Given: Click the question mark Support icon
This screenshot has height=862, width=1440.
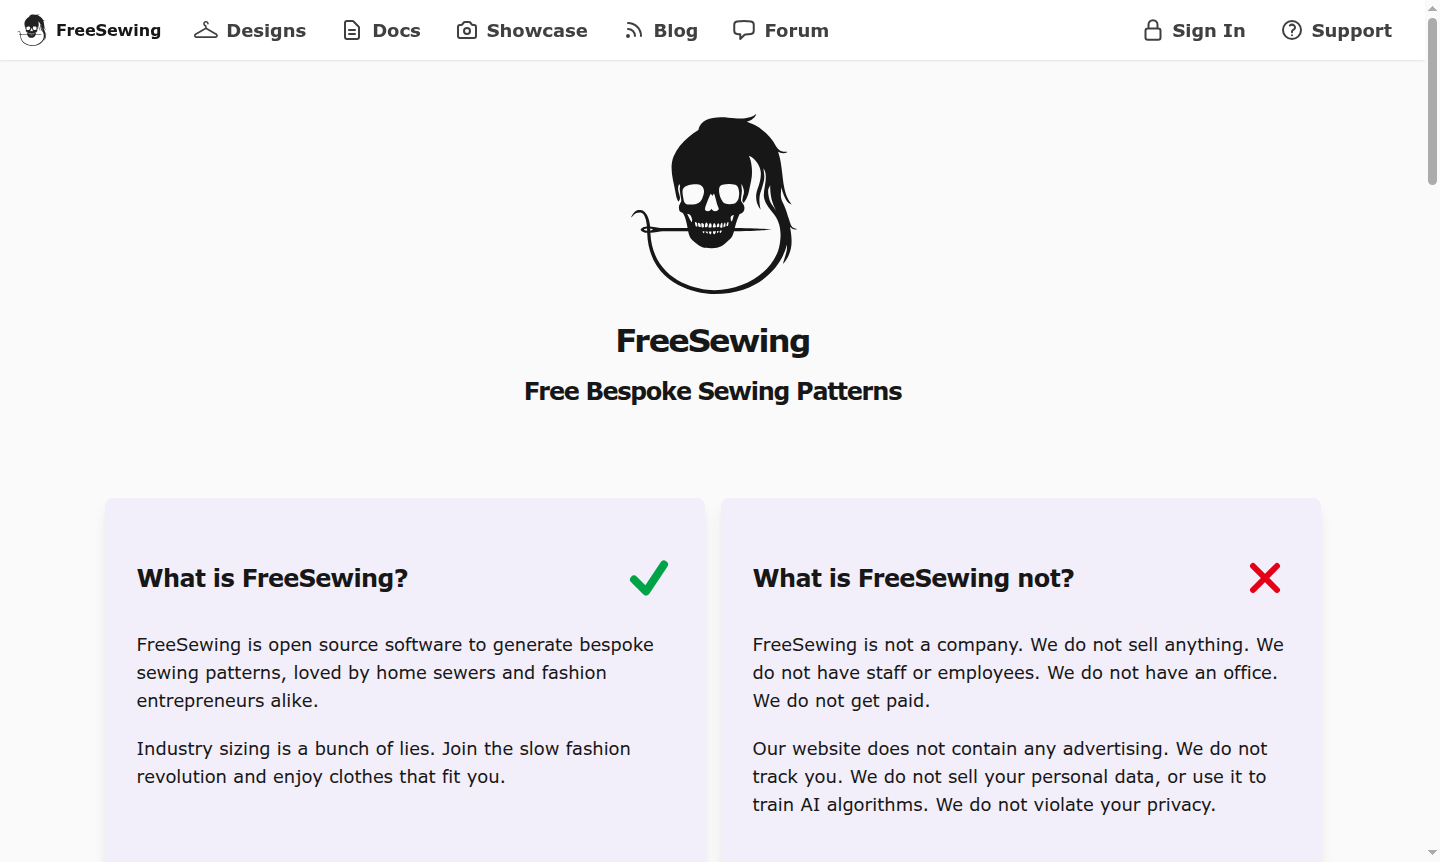Looking at the screenshot, I should pos(1292,30).
